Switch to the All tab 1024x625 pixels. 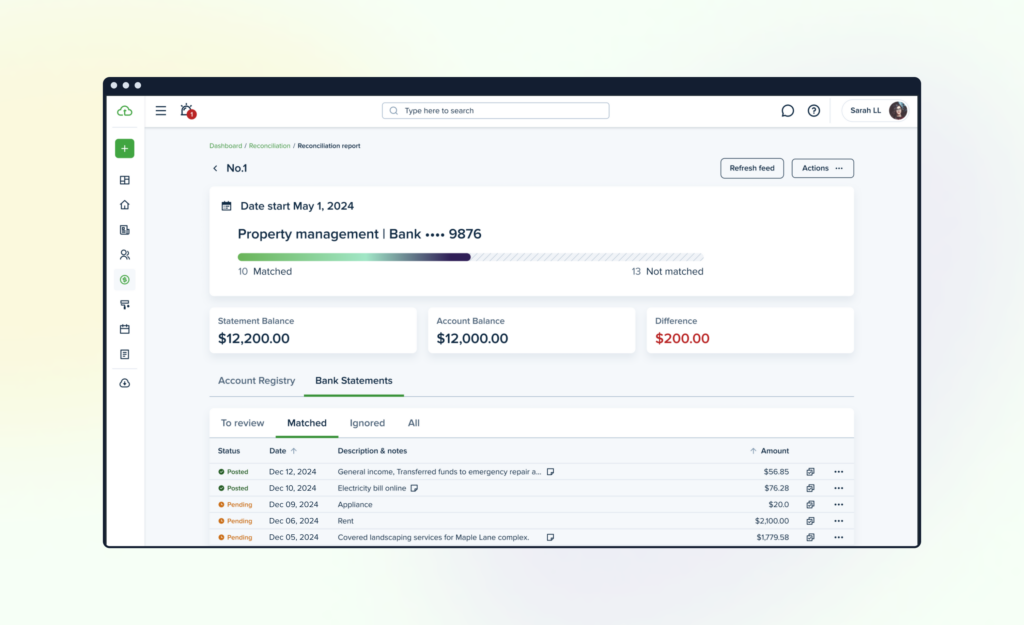(413, 423)
